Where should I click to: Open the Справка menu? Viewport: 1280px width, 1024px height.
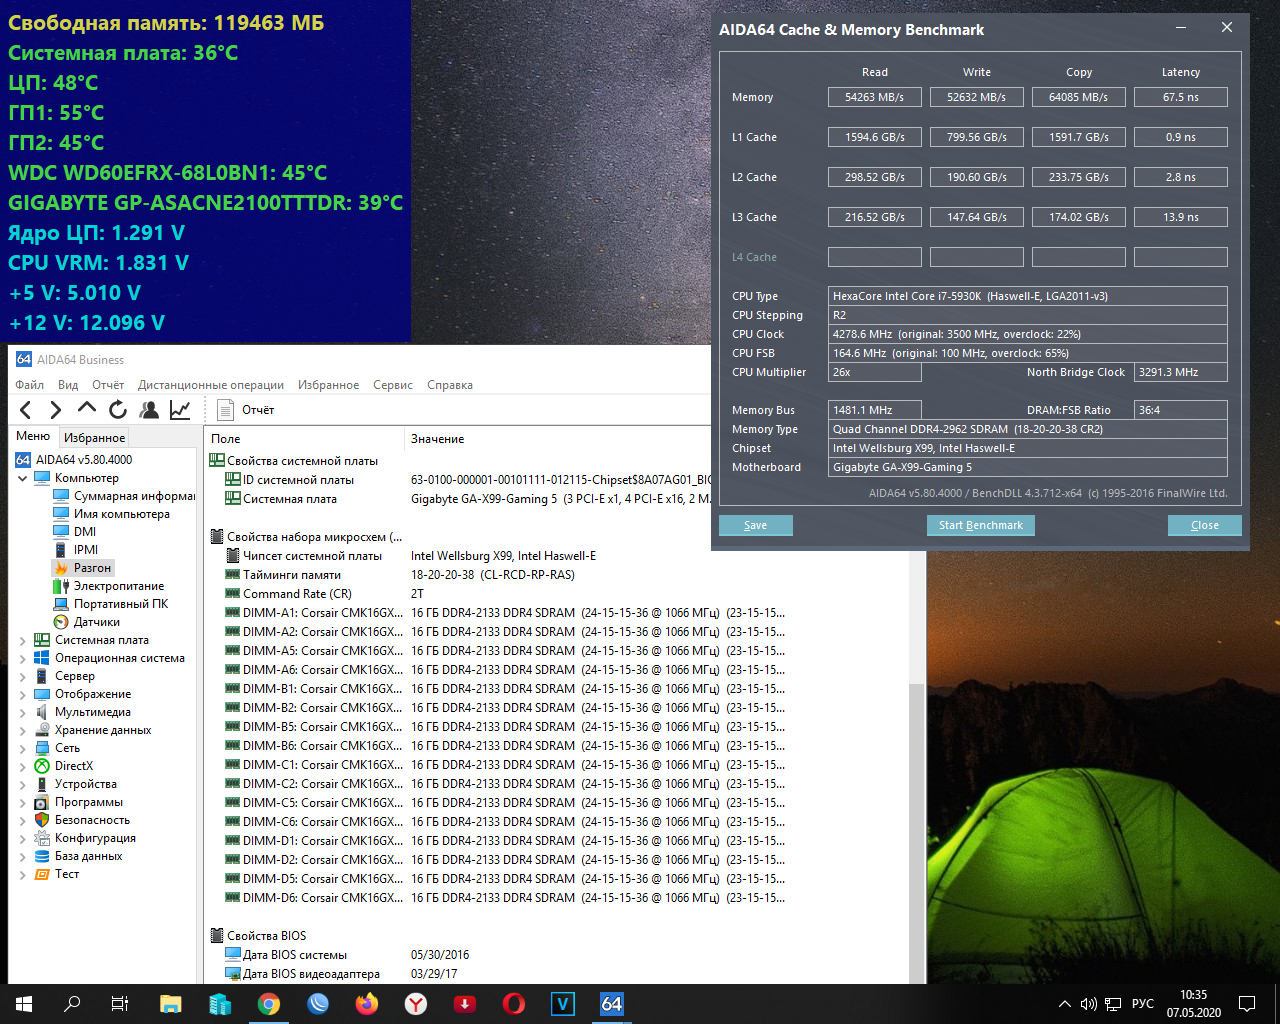[450, 385]
